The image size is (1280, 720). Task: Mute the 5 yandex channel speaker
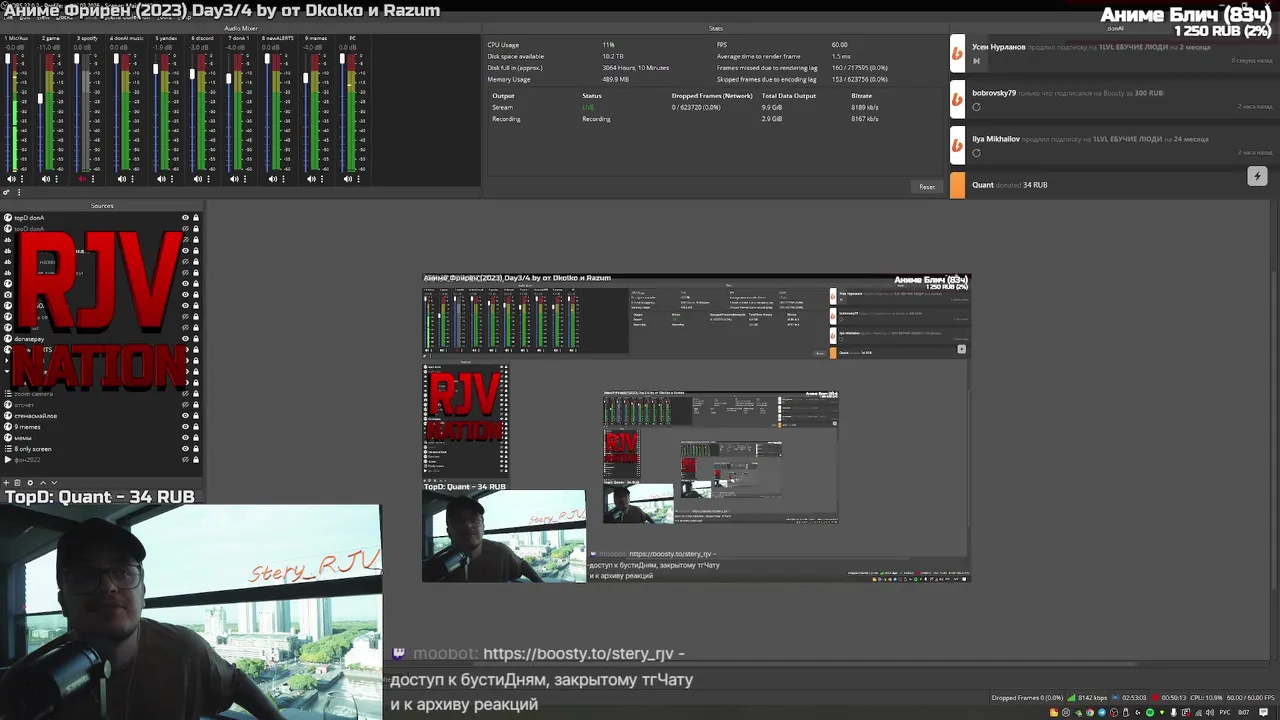161,179
